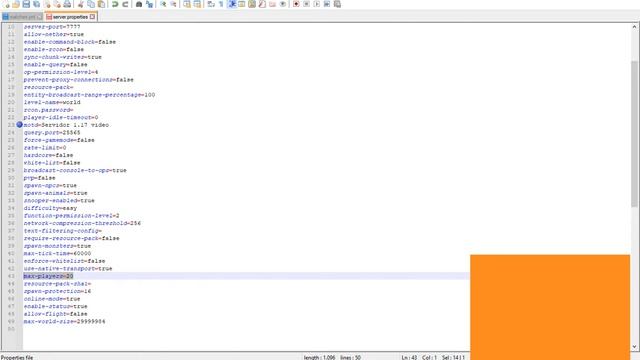Click the Ln : 43 status entry
The width and height of the screenshot is (640, 360).
409,357
